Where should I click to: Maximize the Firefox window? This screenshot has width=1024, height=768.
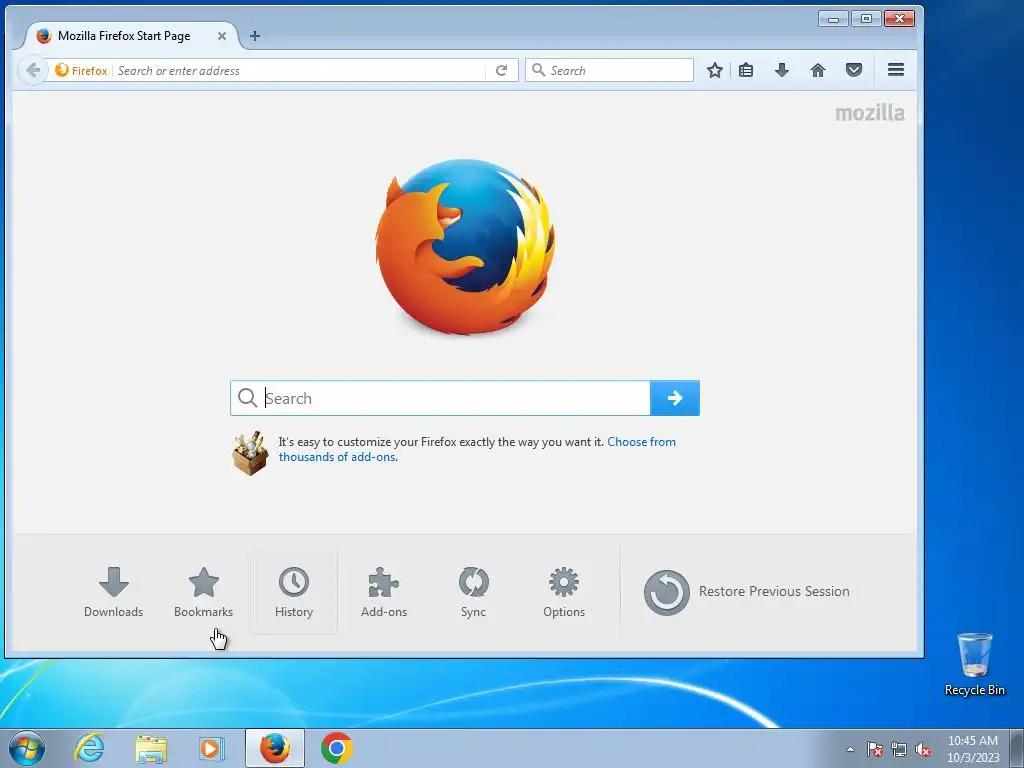[x=866, y=18]
